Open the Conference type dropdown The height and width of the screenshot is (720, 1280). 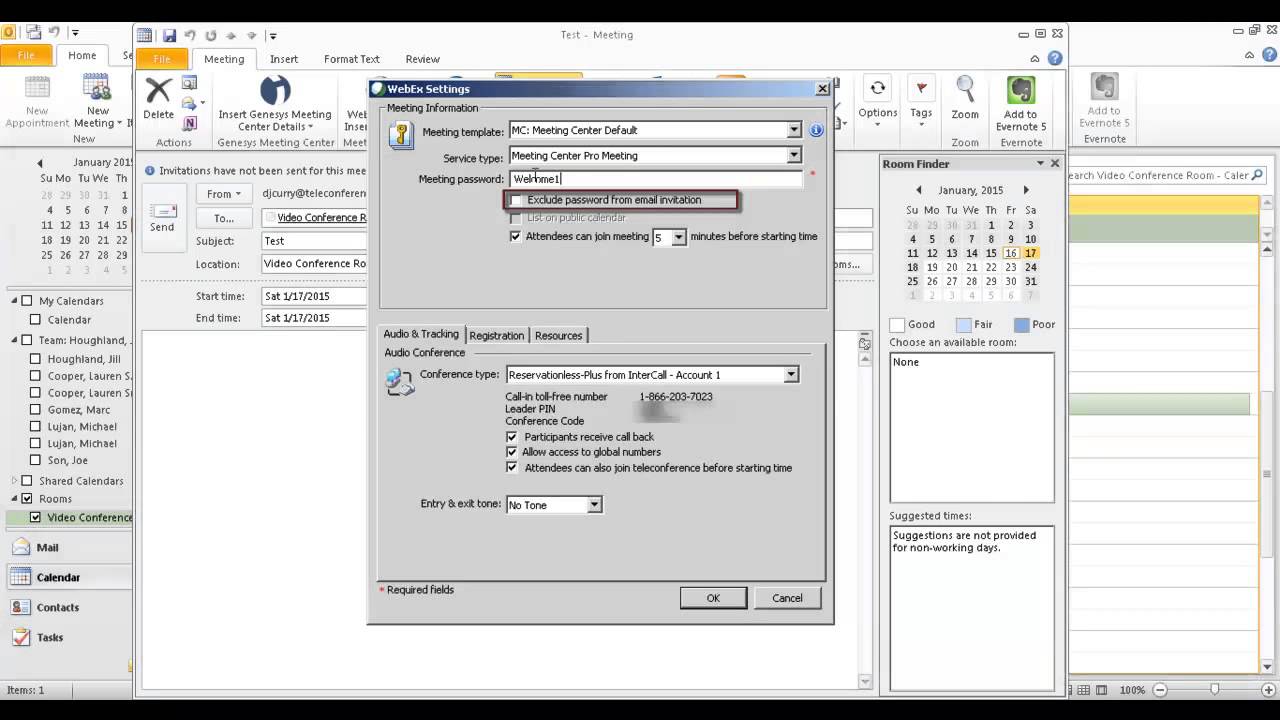tap(791, 375)
